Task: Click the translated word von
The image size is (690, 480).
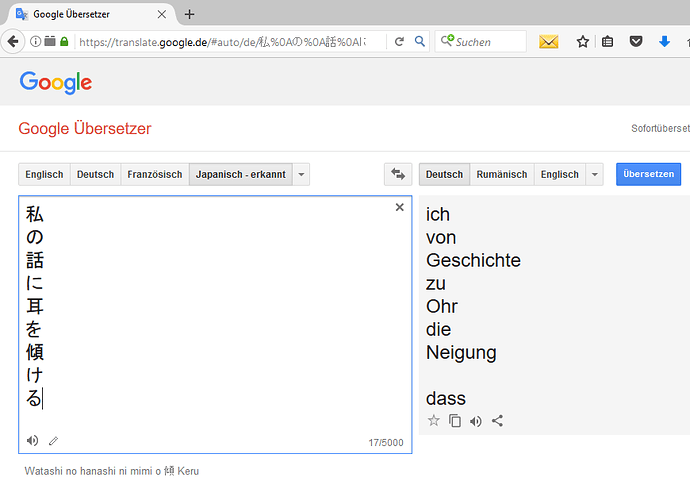Action: [x=441, y=238]
